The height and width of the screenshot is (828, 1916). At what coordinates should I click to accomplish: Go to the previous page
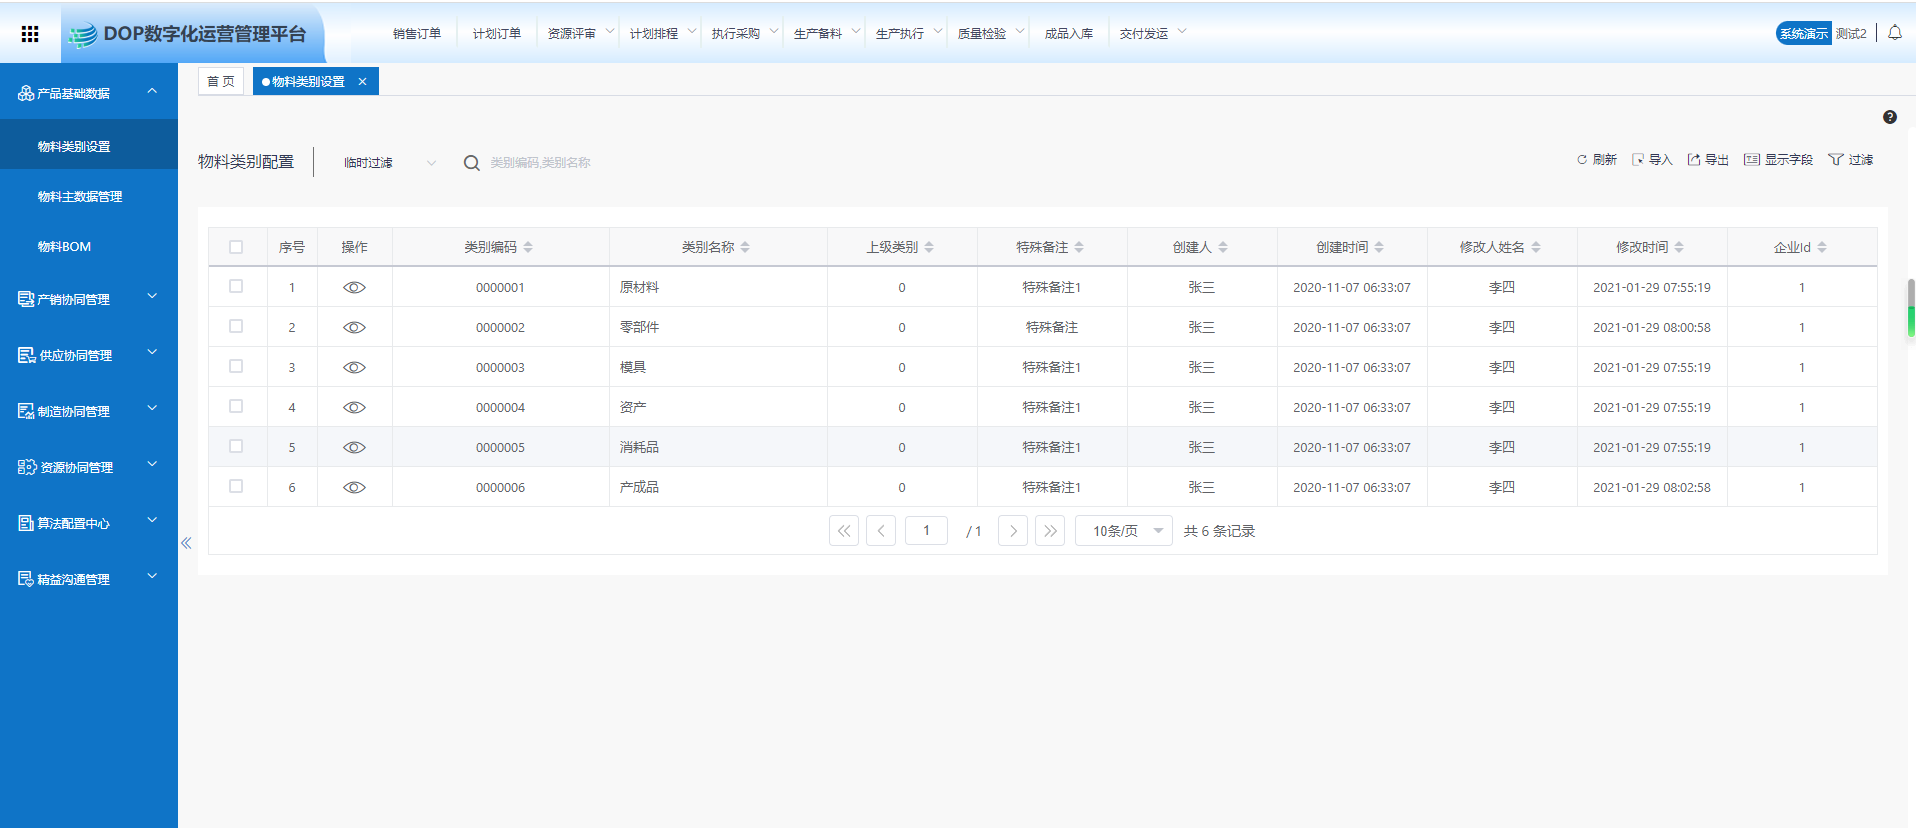pos(881,531)
